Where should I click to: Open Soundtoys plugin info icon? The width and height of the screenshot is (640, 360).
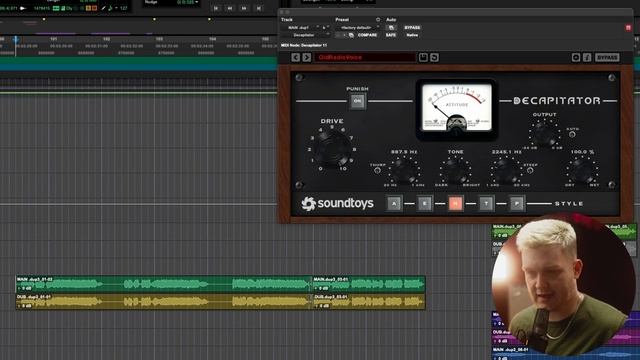tap(587, 58)
